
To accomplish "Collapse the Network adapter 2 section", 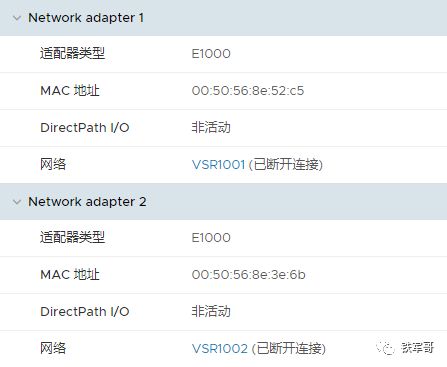I will (x=17, y=202).
